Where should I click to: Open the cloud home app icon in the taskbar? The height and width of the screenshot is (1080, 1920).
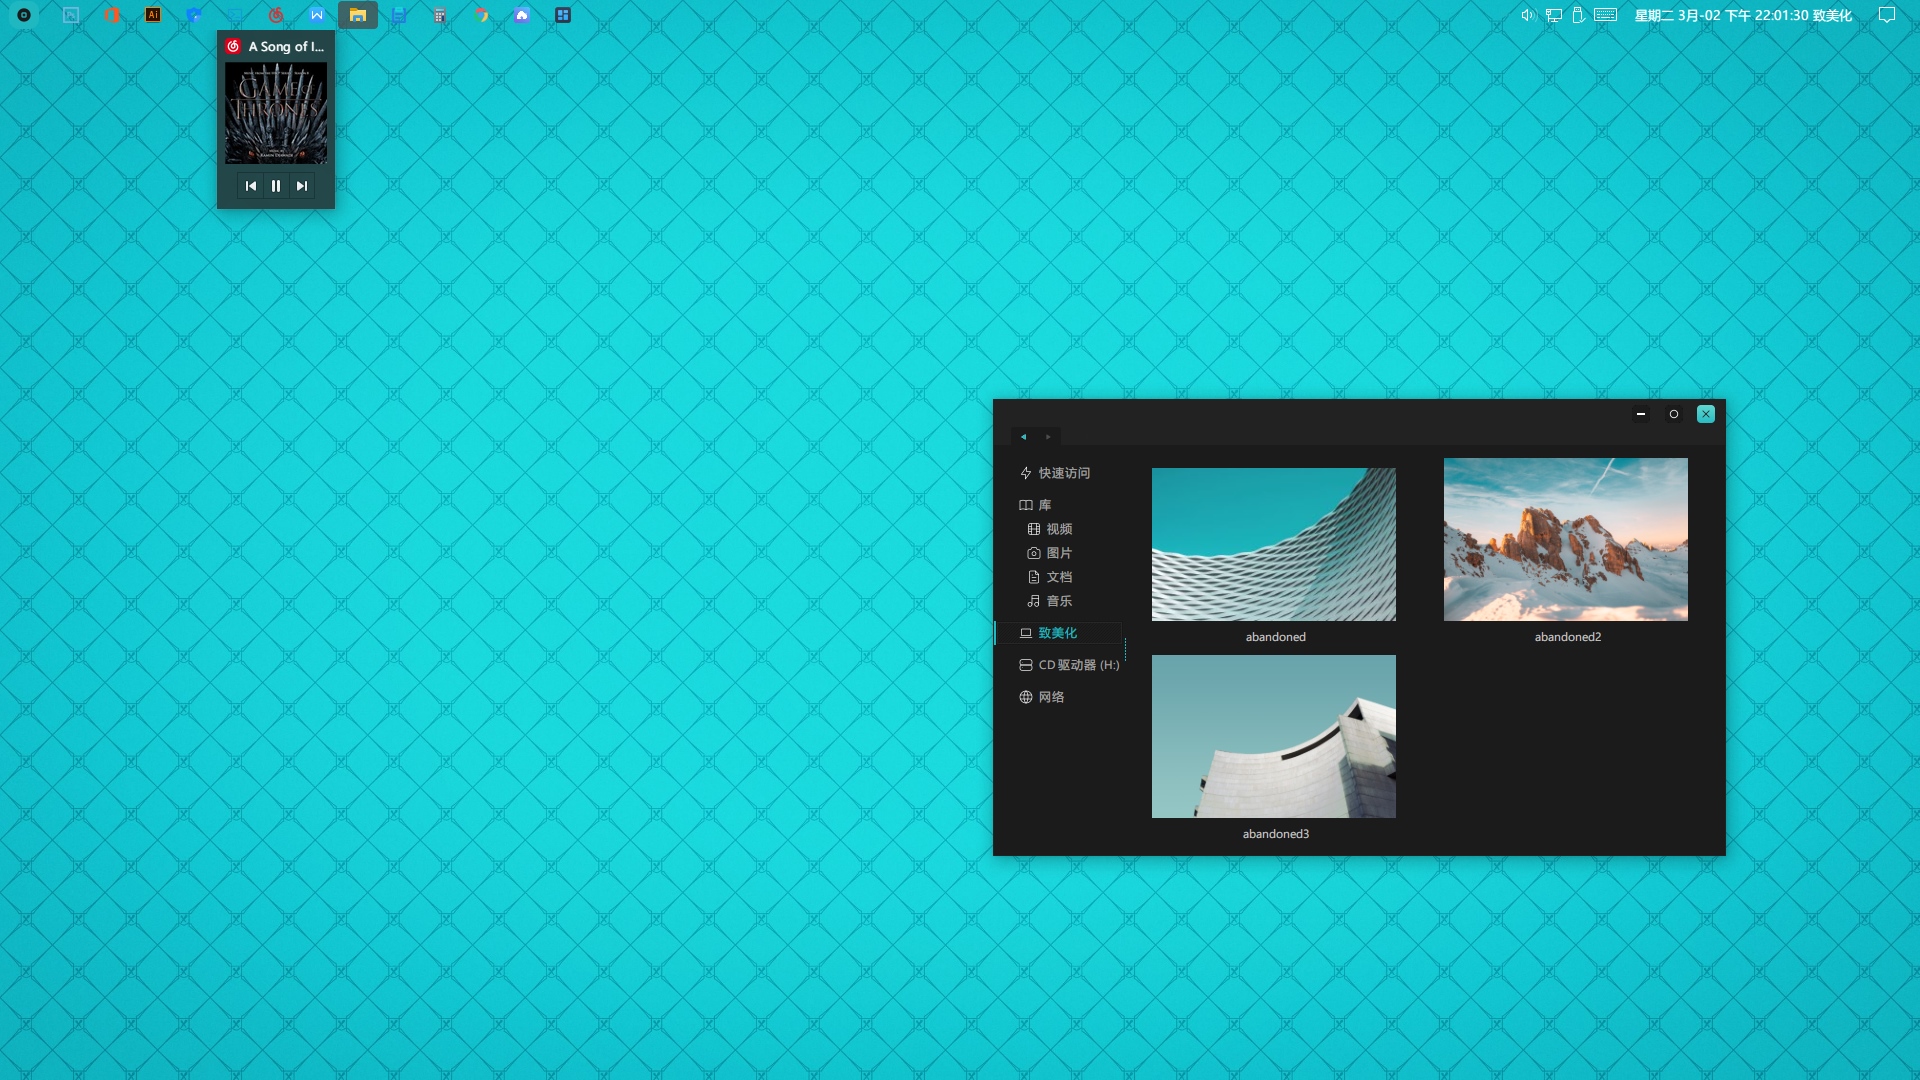point(522,15)
